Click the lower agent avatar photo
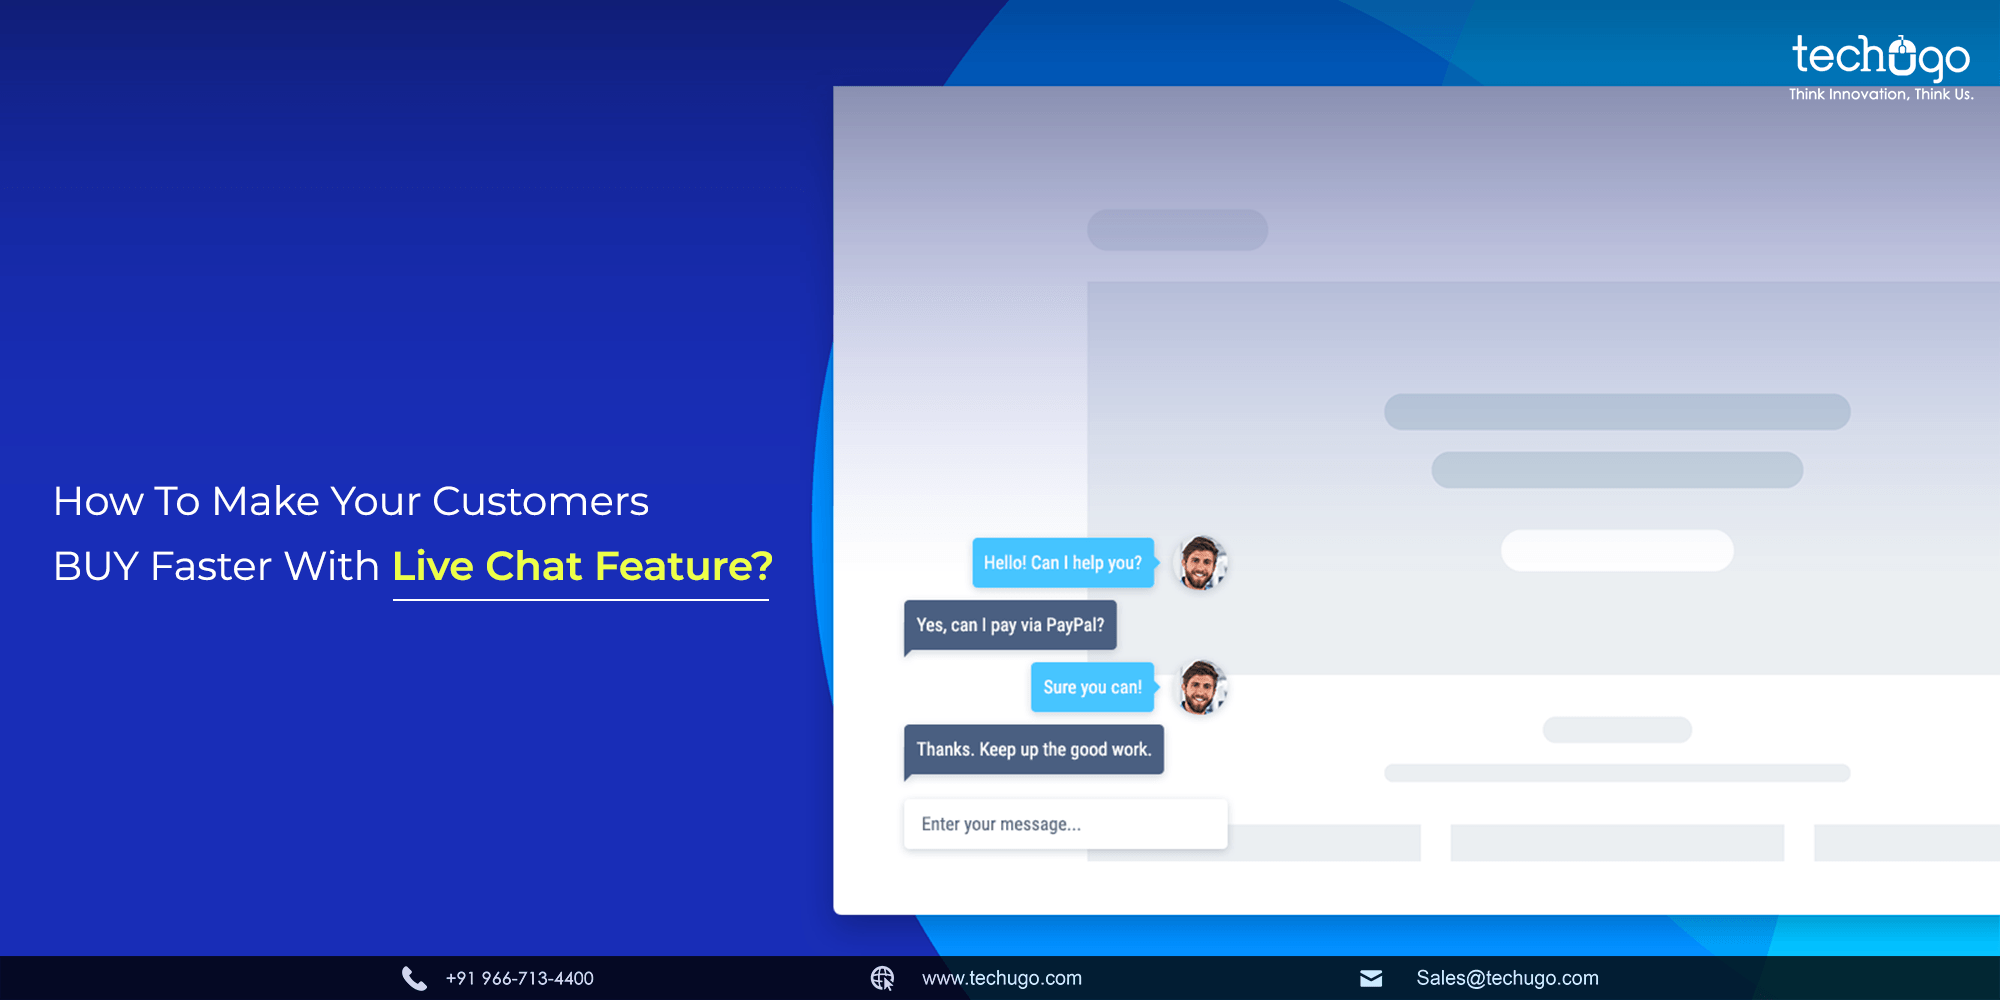The image size is (2000, 1000). point(1200,688)
